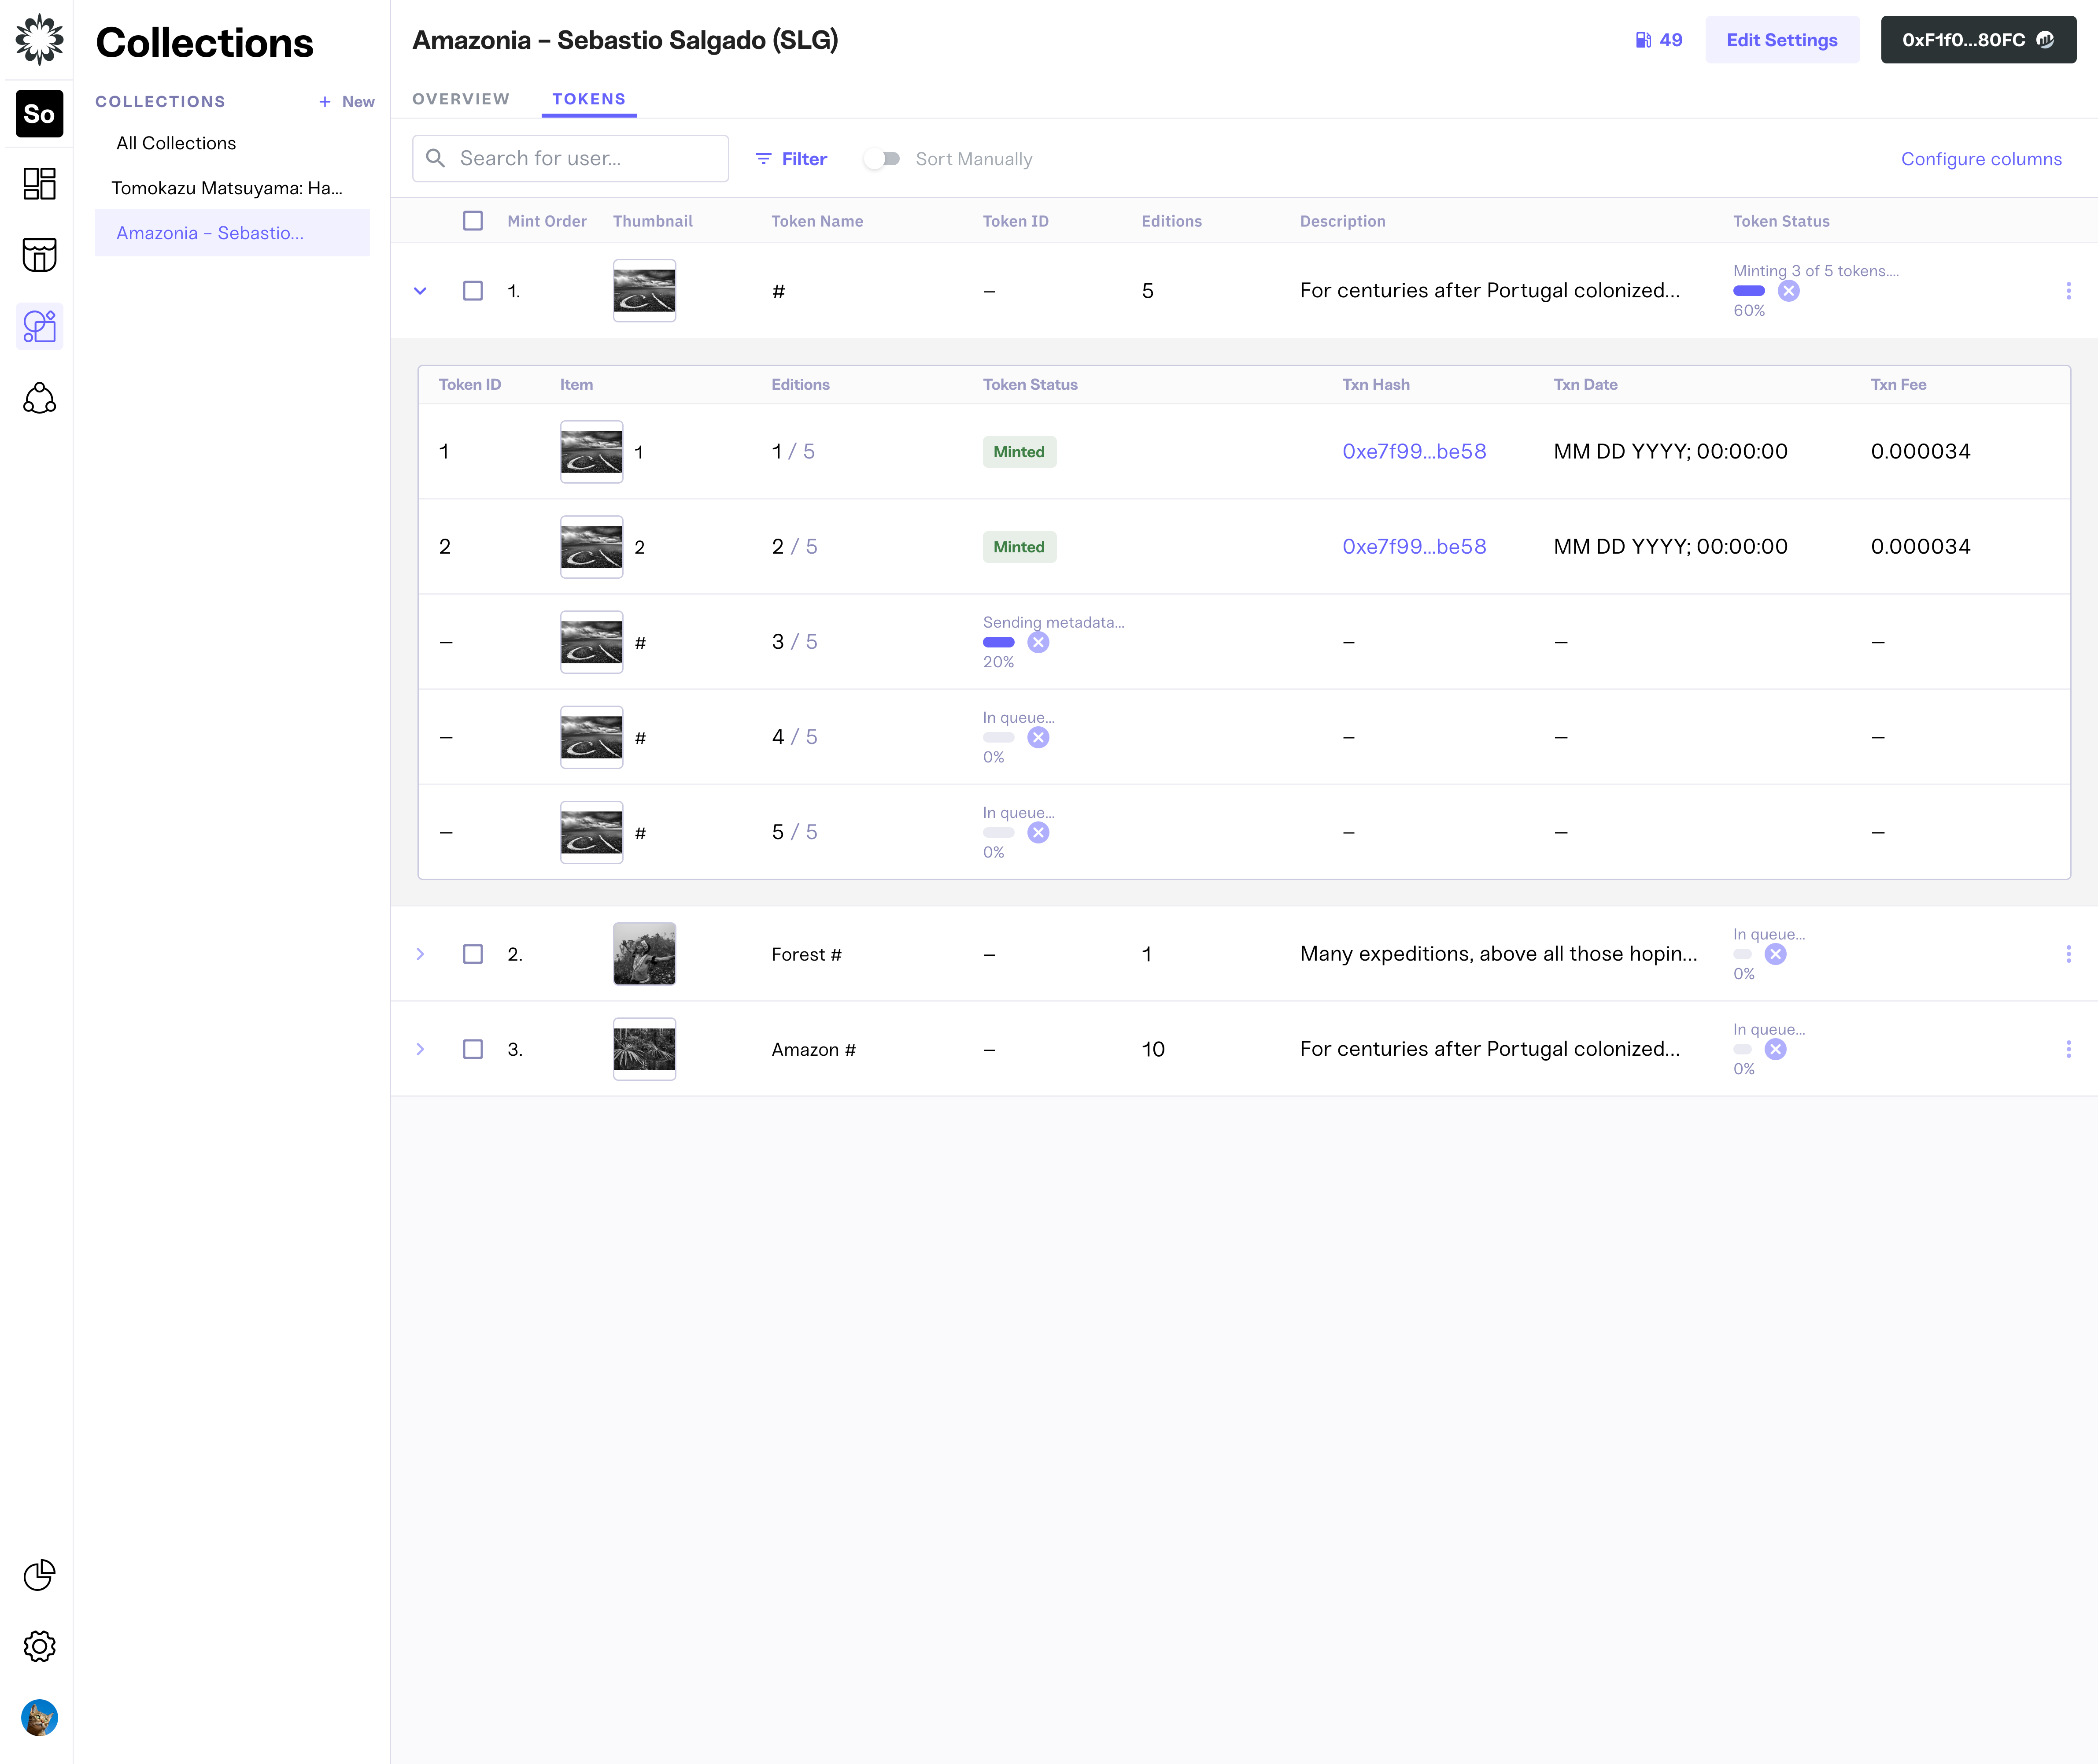Image resolution: width=2098 pixels, height=1764 pixels.
Task: Cancel queued minting for Amazon #
Action: [x=1775, y=1049]
